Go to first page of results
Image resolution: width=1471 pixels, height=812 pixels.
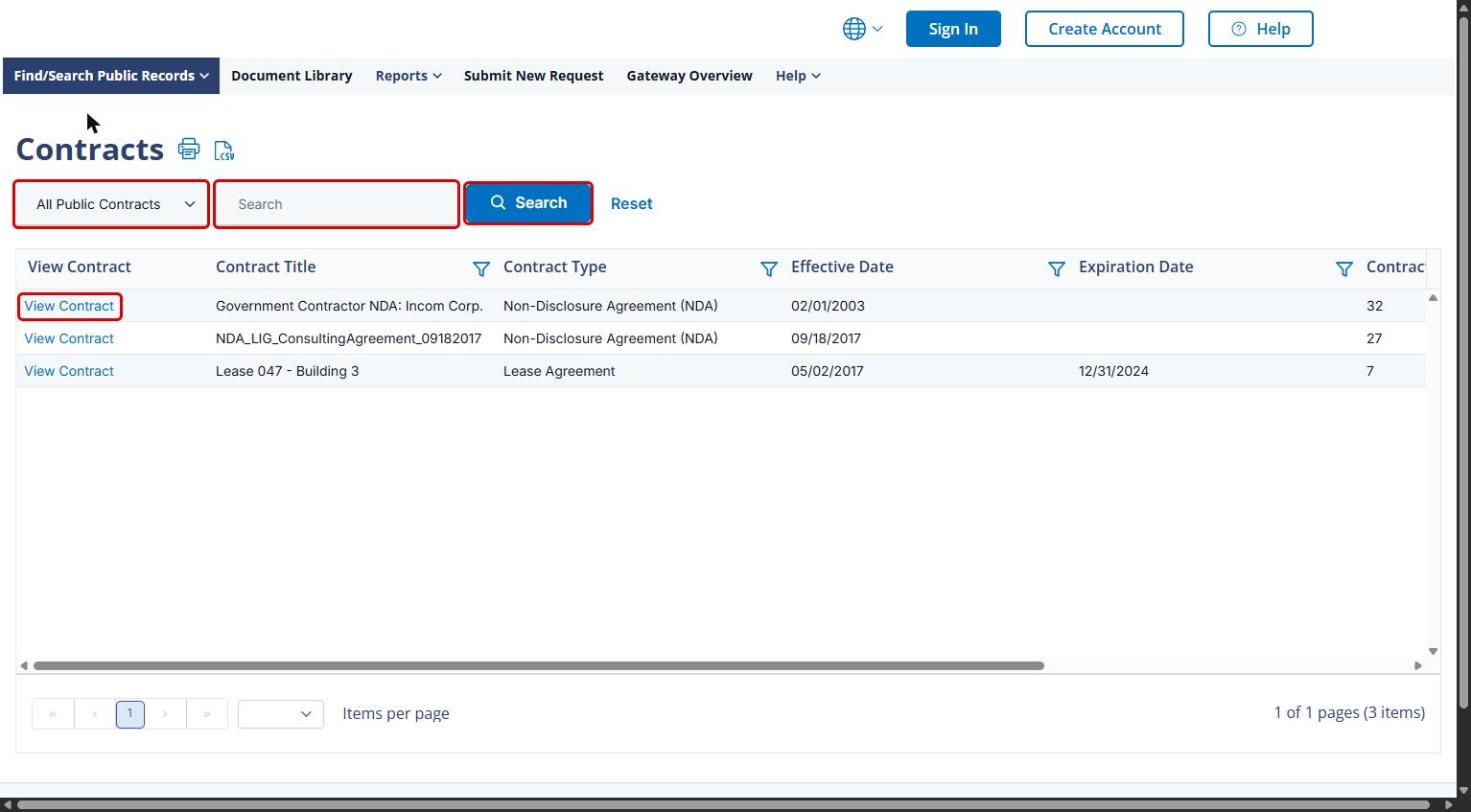click(x=53, y=714)
